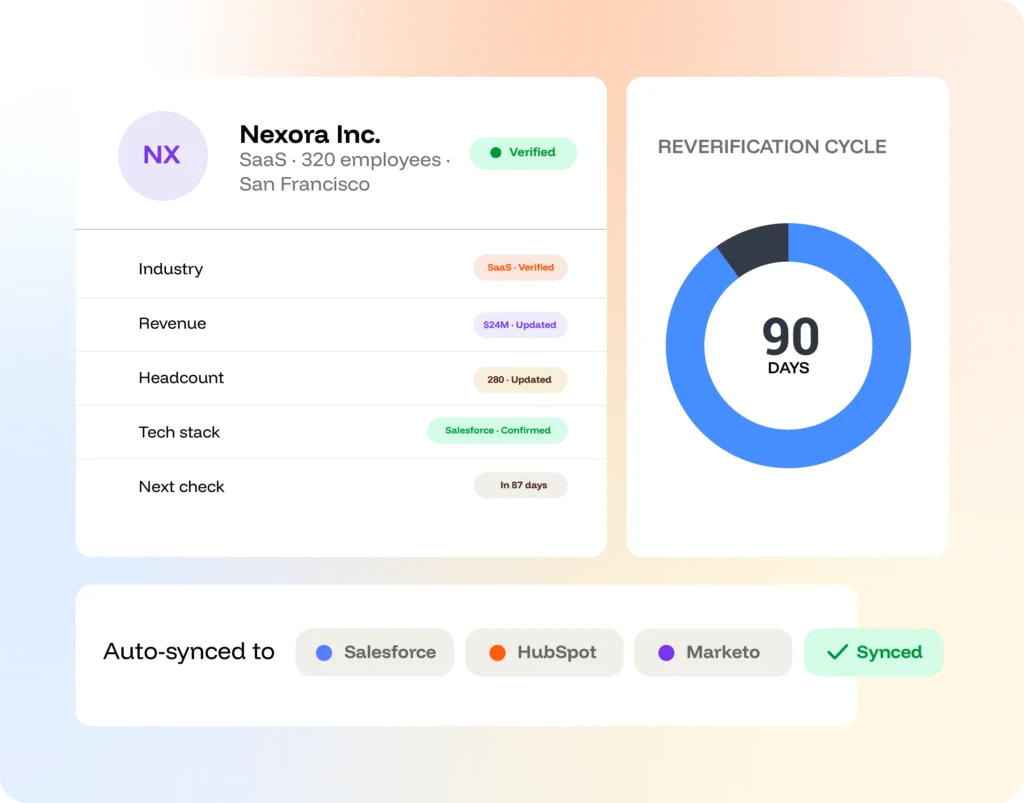1024x803 pixels.
Task: Click the Reverification Cycle heading
Action: [x=772, y=147]
